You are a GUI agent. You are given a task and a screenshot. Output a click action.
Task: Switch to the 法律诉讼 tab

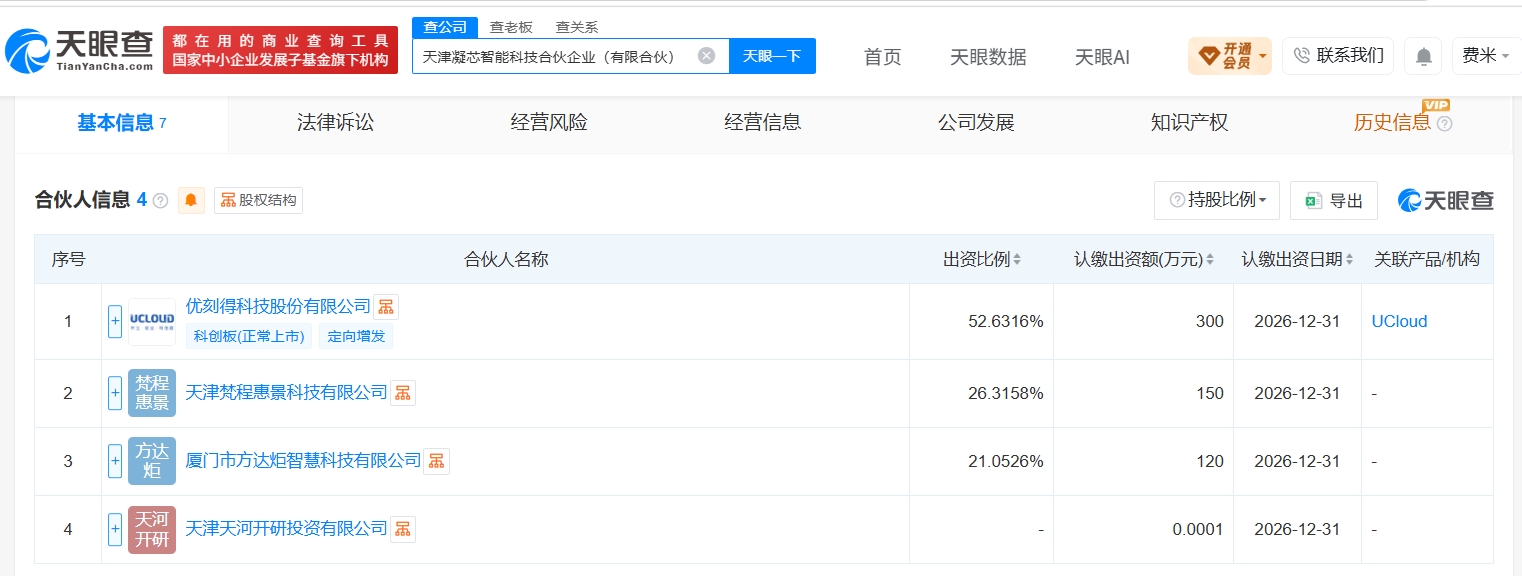(335, 123)
